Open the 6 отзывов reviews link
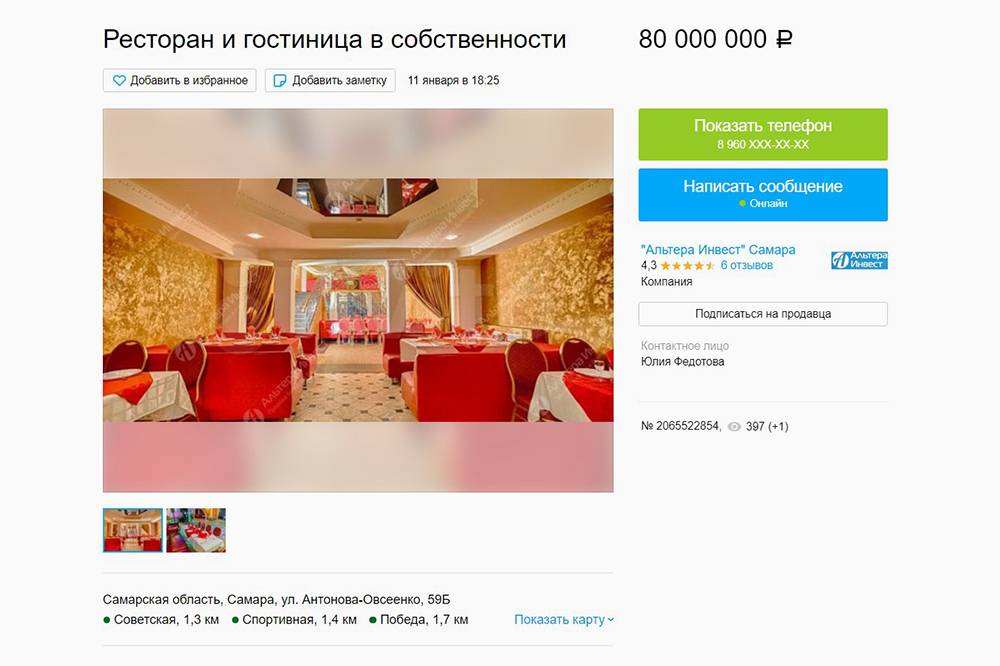1000x666 pixels. (747, 265)
